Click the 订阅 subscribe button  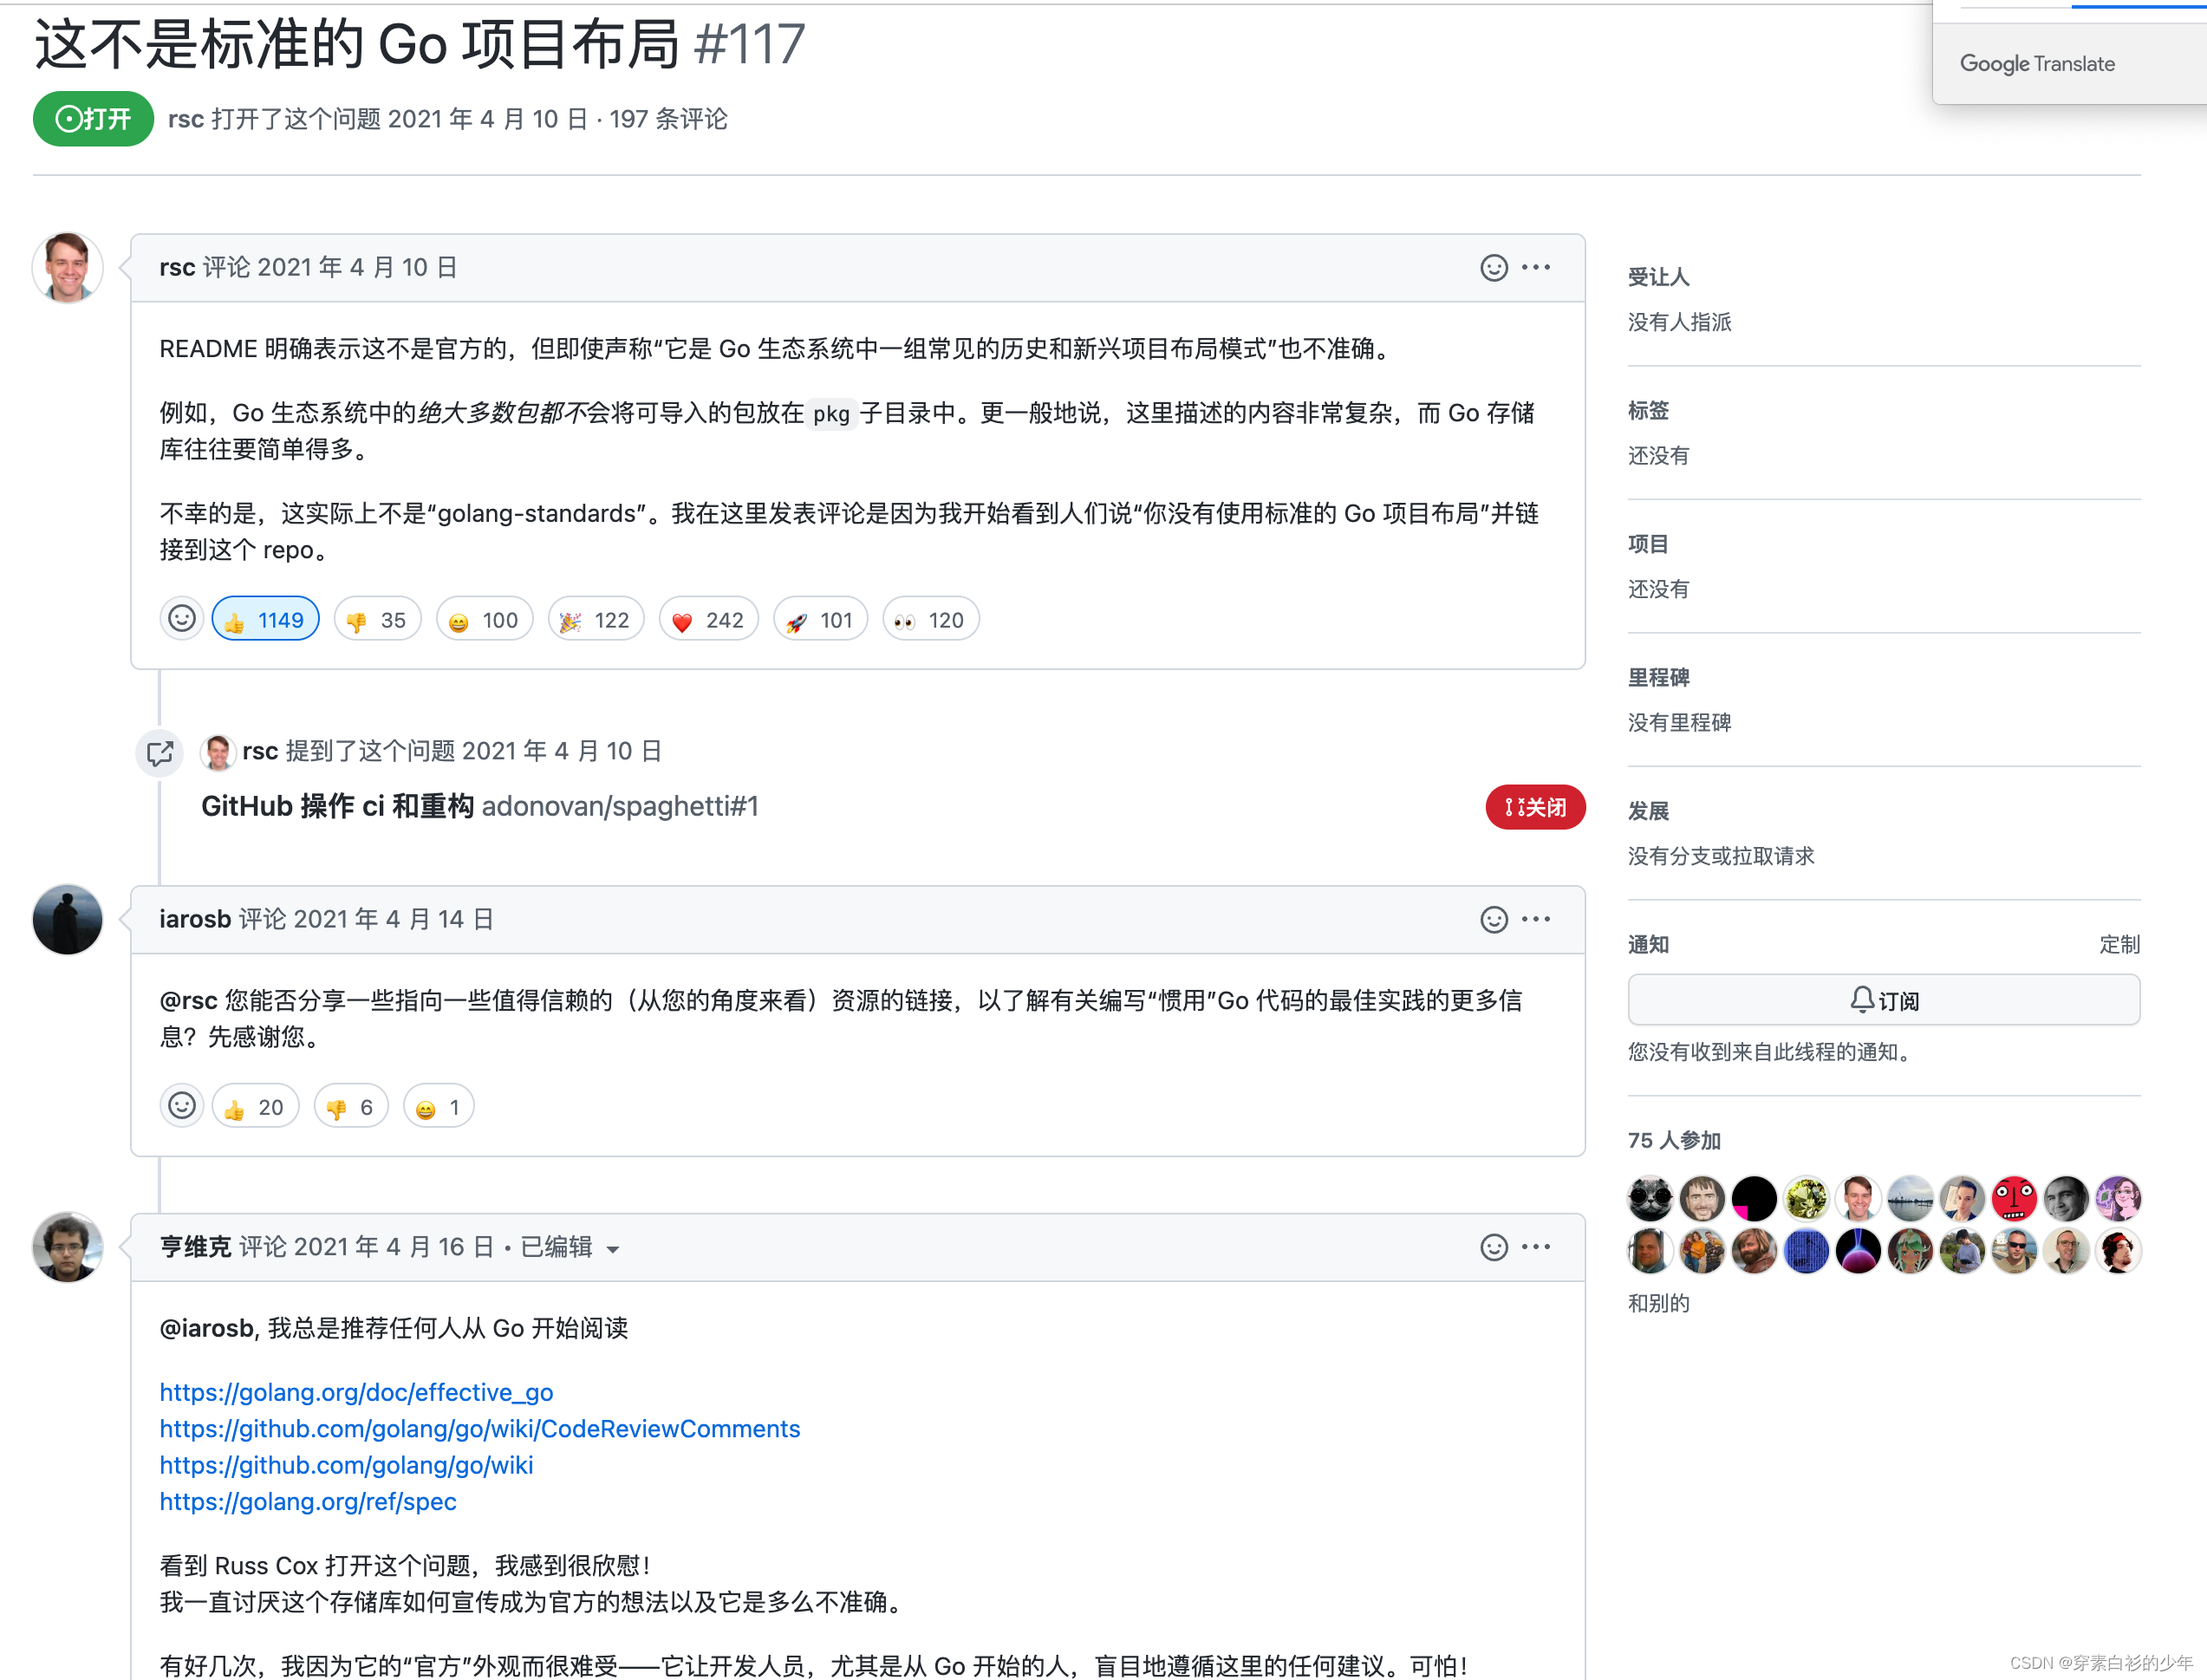(1883, 1000)
